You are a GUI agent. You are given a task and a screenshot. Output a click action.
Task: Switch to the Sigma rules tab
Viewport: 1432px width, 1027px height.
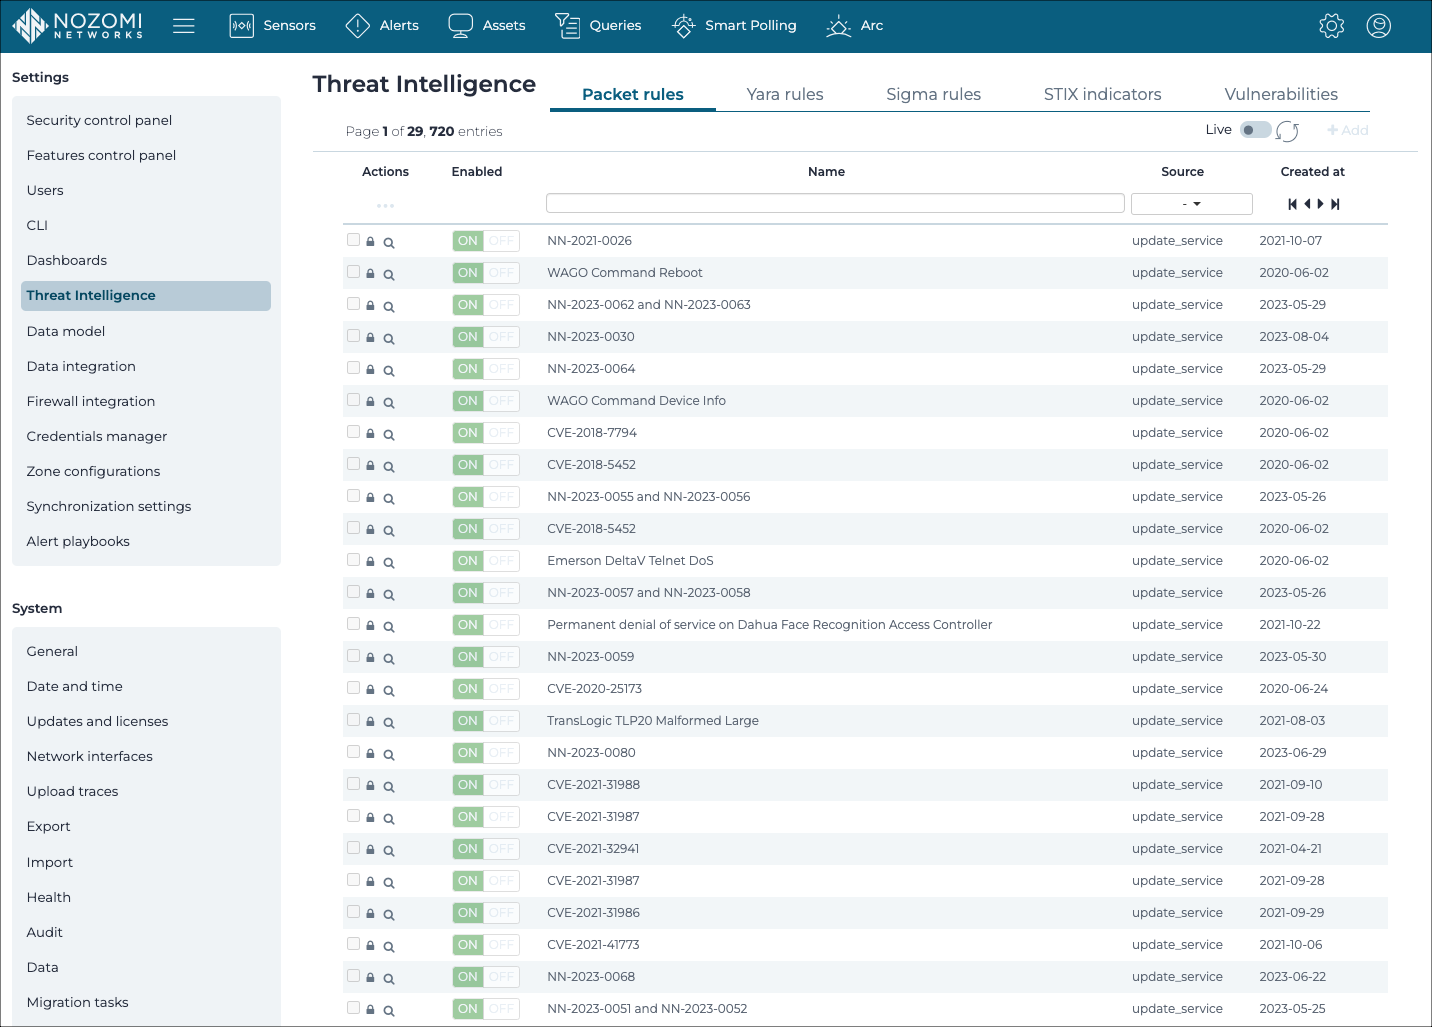pyautogui.click(x=933, y=94)
